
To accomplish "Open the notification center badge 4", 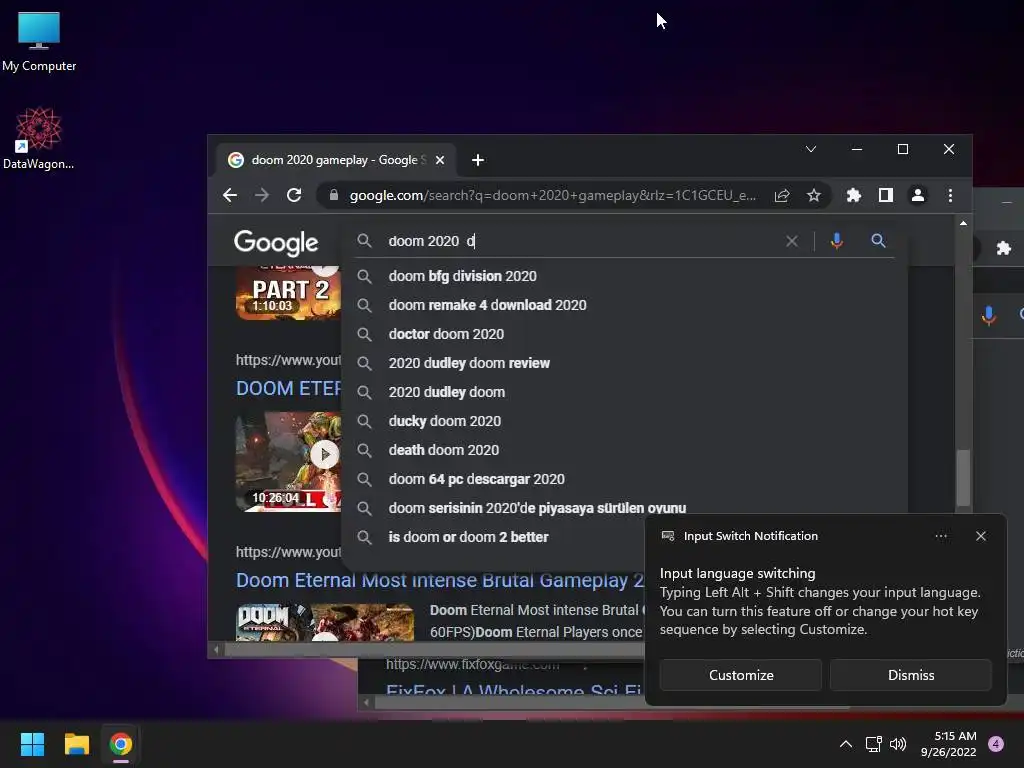I will click(x=996, y=744).
